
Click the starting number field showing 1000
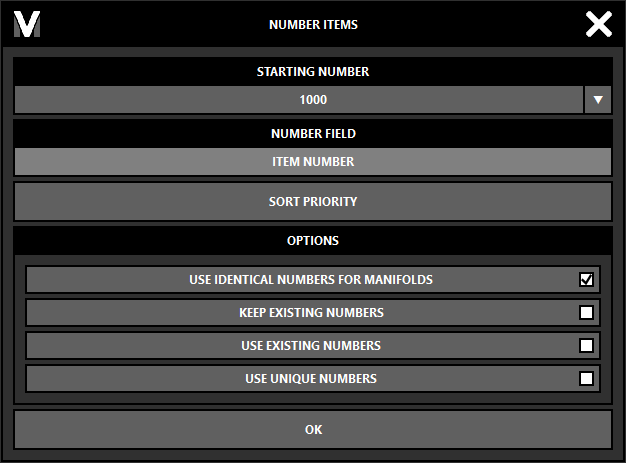click(298, 100)
